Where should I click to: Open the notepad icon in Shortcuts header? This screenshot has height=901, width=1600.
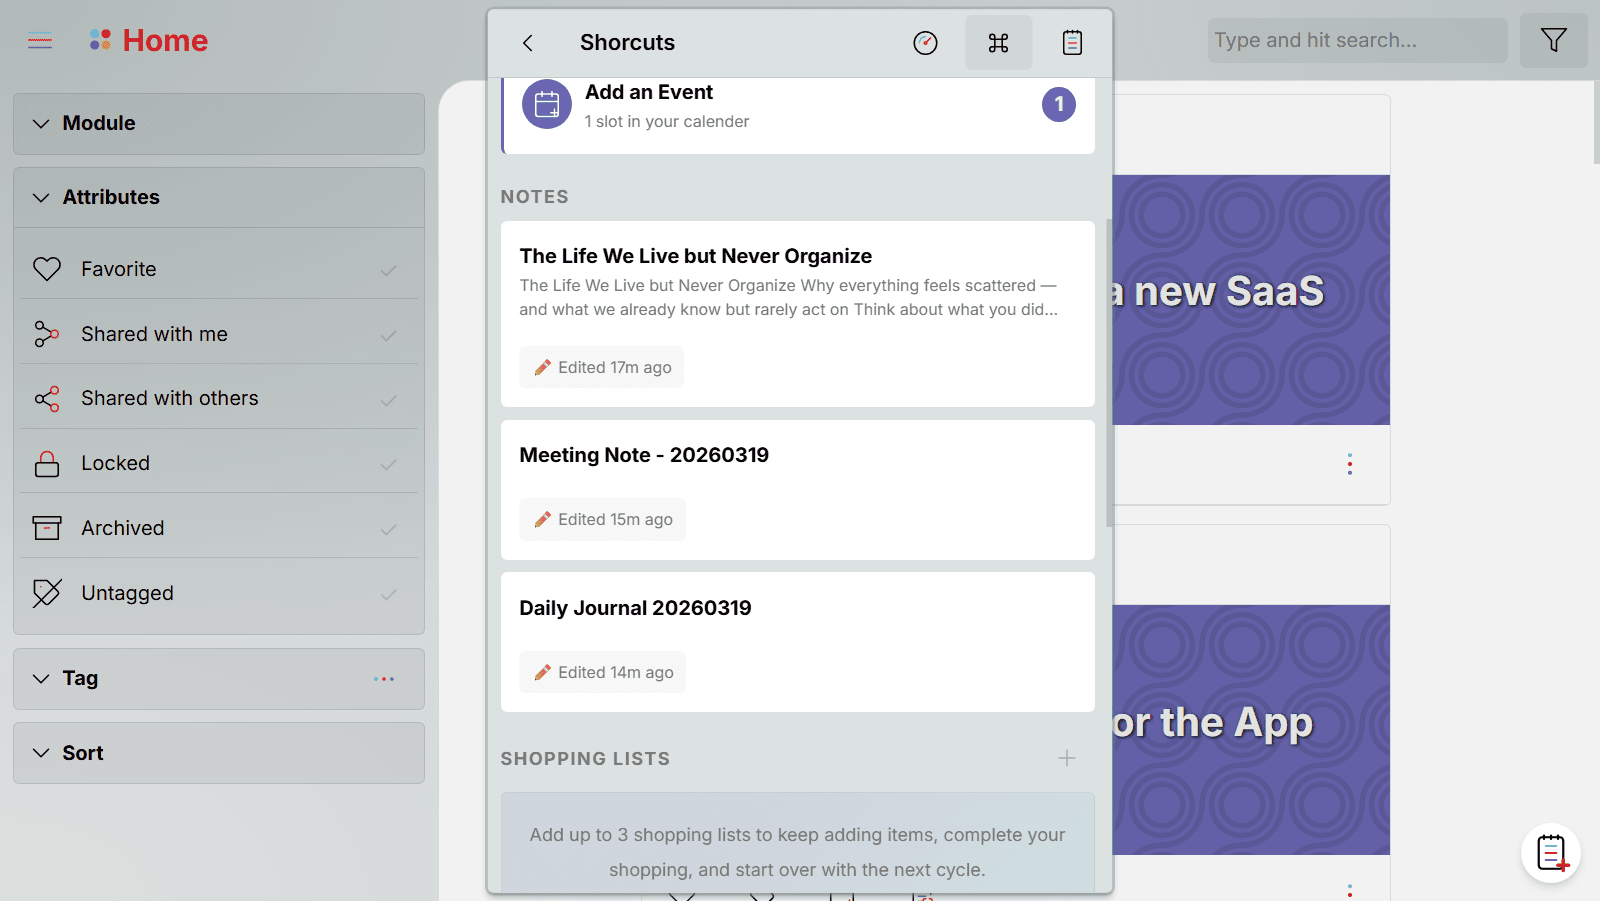(x=1071, y=42)
